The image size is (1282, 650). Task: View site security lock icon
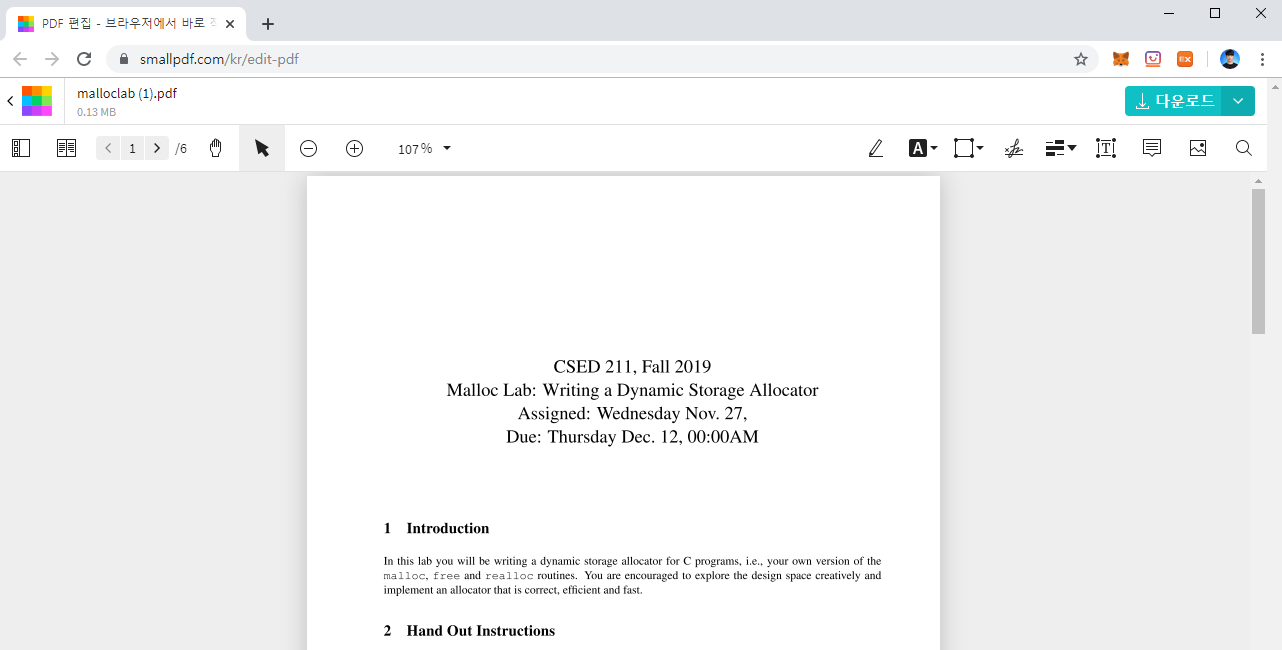(x=124, y=59)
